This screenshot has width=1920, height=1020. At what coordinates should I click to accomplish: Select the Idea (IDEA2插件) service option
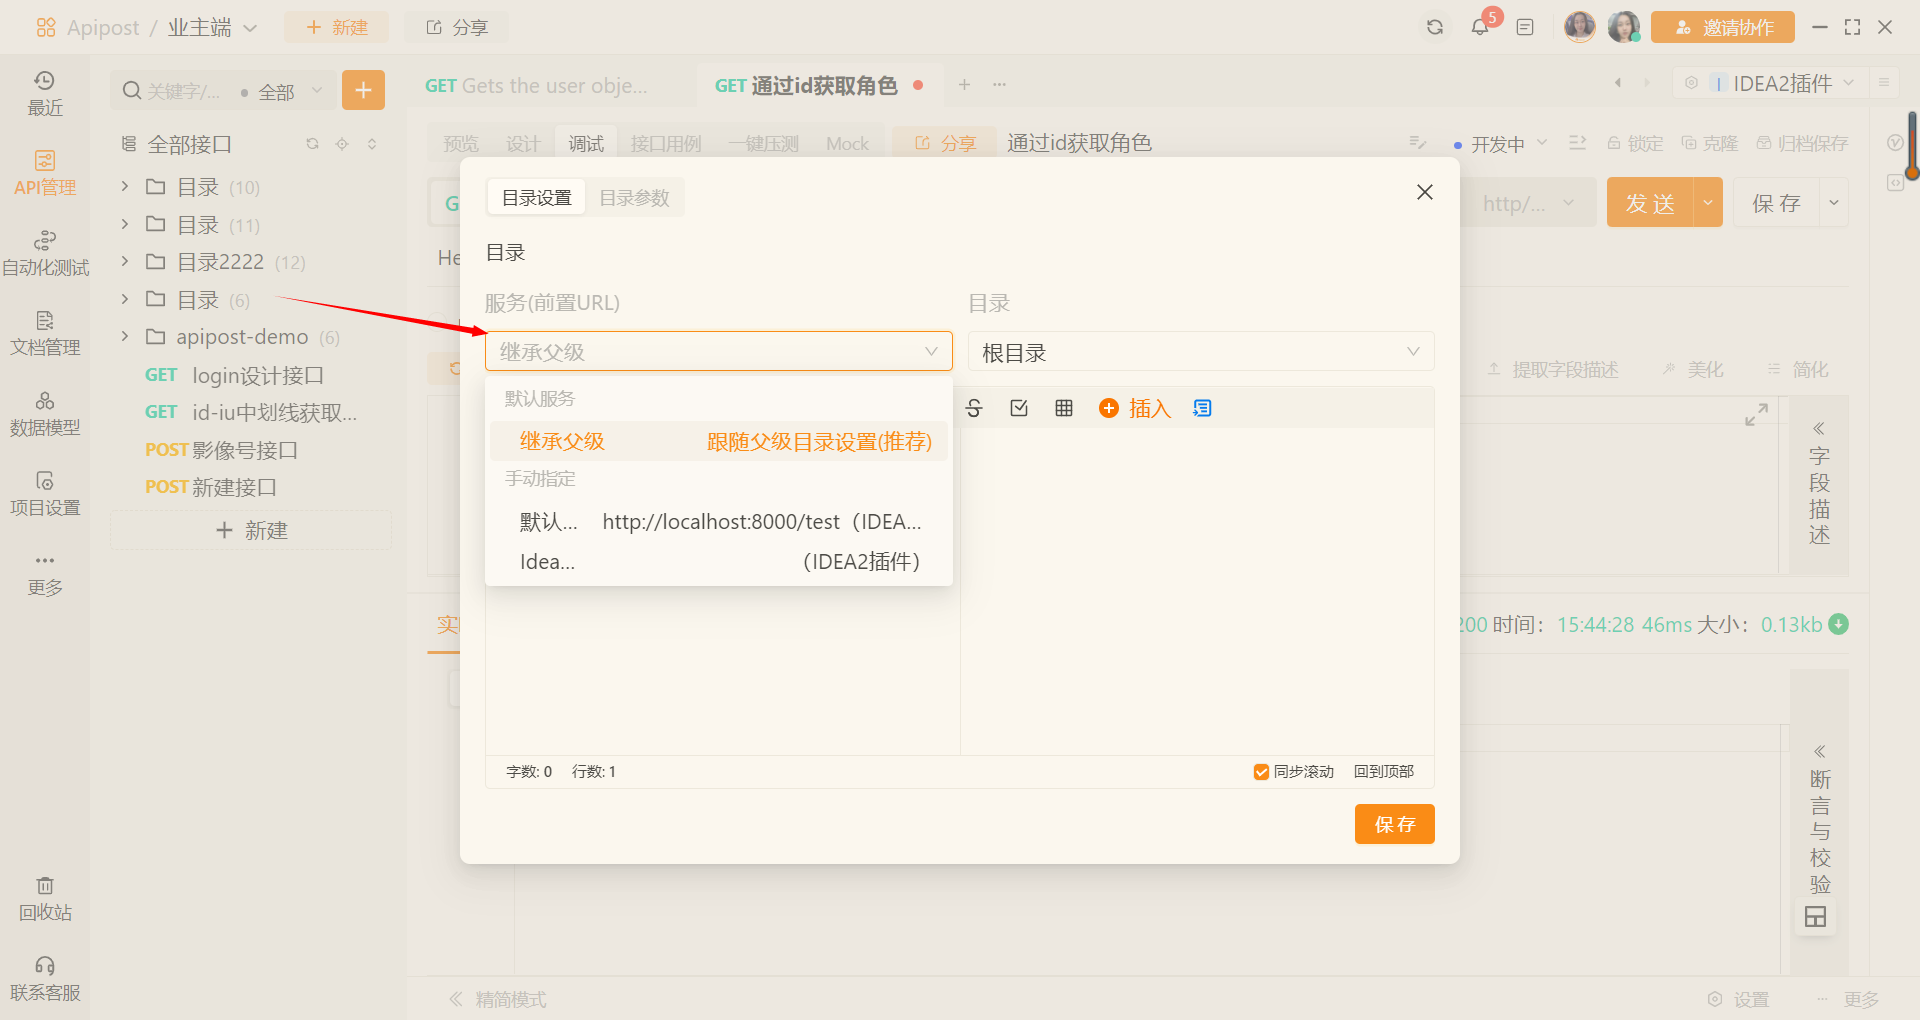click(718, 561)
